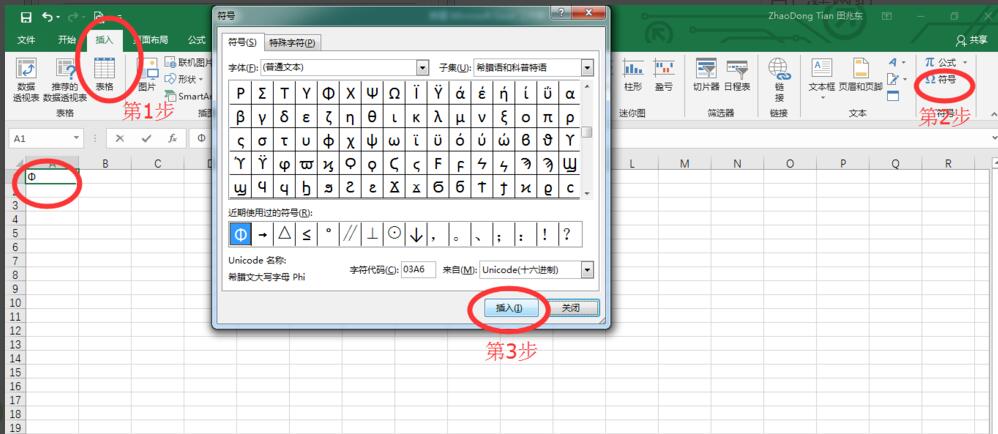
Task: Collapse the ribbon with the chevron arrow
Action: 993,113
